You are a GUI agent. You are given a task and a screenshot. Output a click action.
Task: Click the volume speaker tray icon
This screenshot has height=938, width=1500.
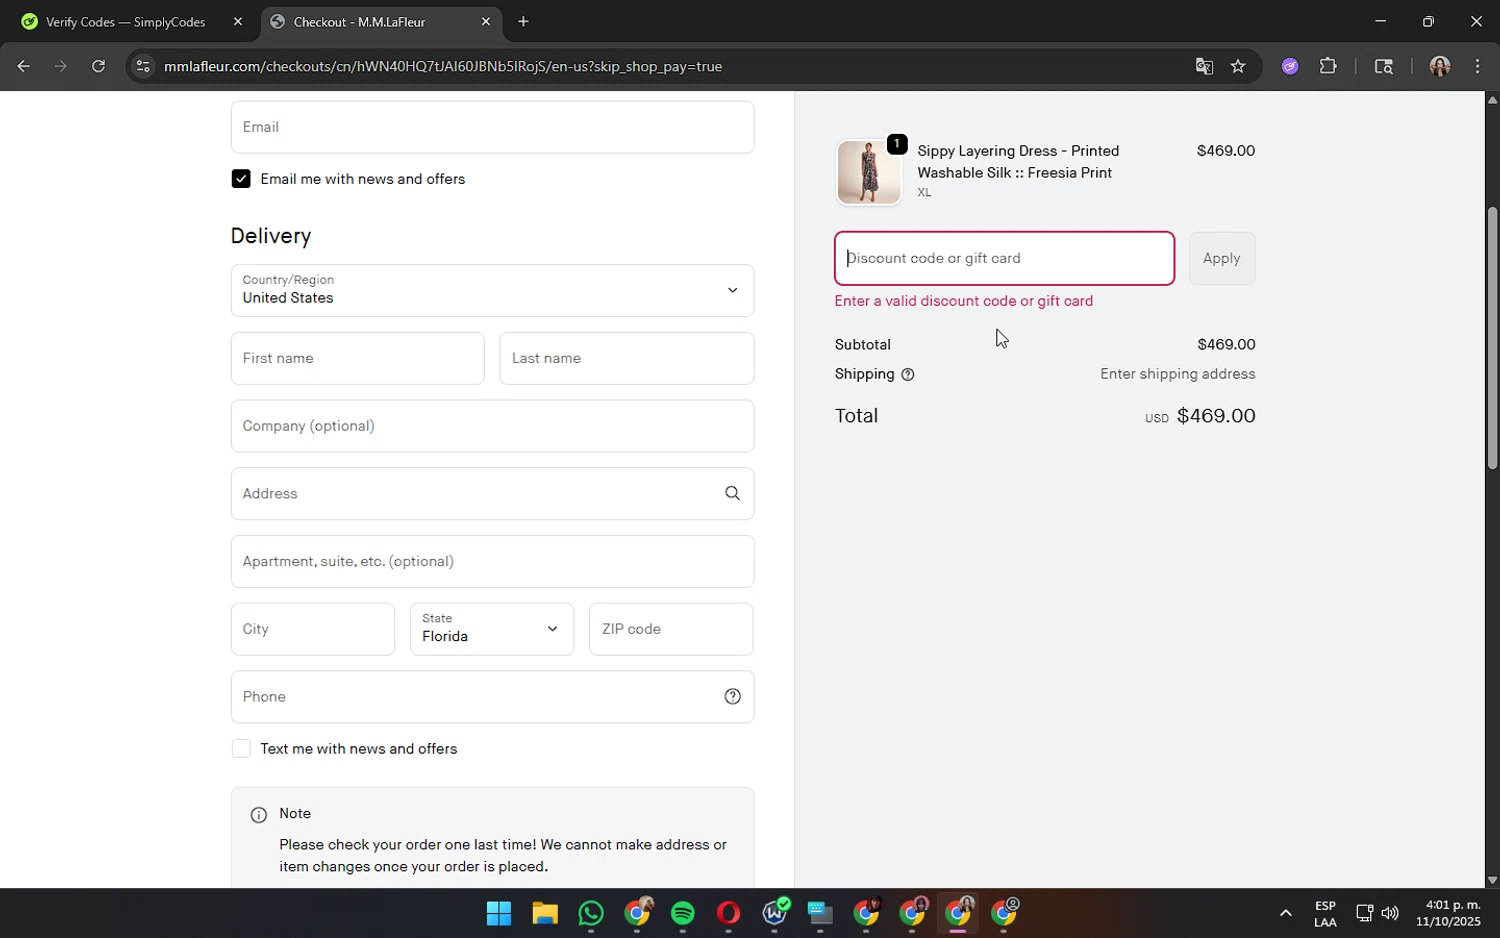click(1390, 913)
